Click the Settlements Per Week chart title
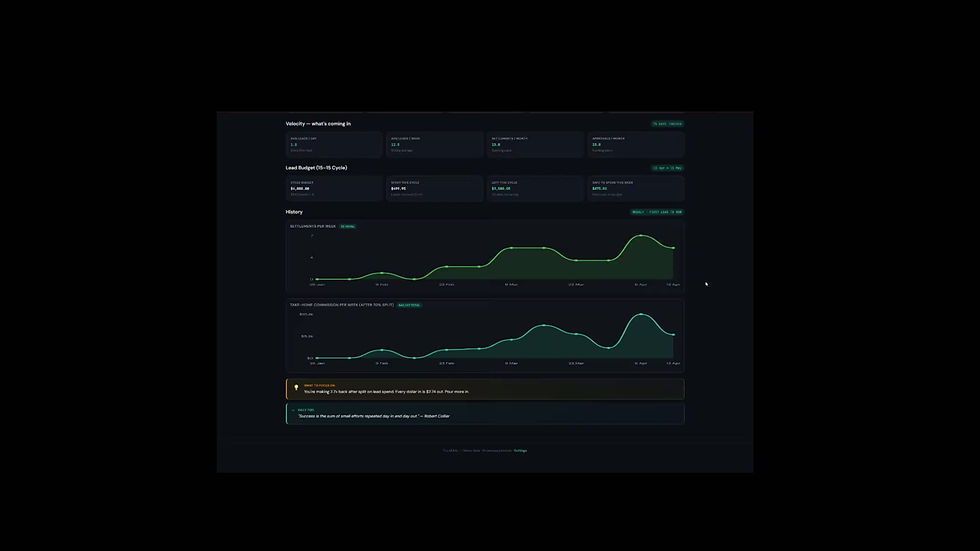This screenshot has height=551, width=980. (x=312, y=227)
